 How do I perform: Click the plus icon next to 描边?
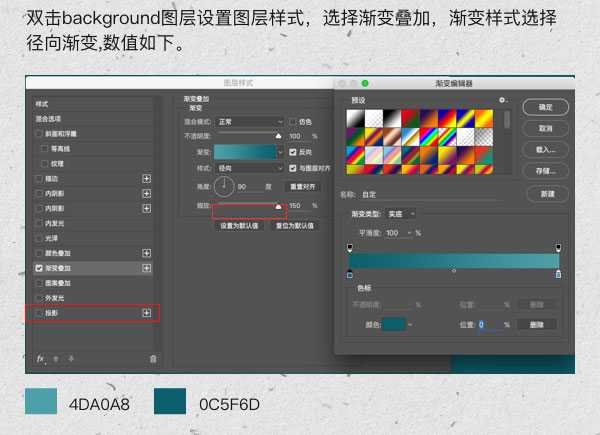coord(146,178)
